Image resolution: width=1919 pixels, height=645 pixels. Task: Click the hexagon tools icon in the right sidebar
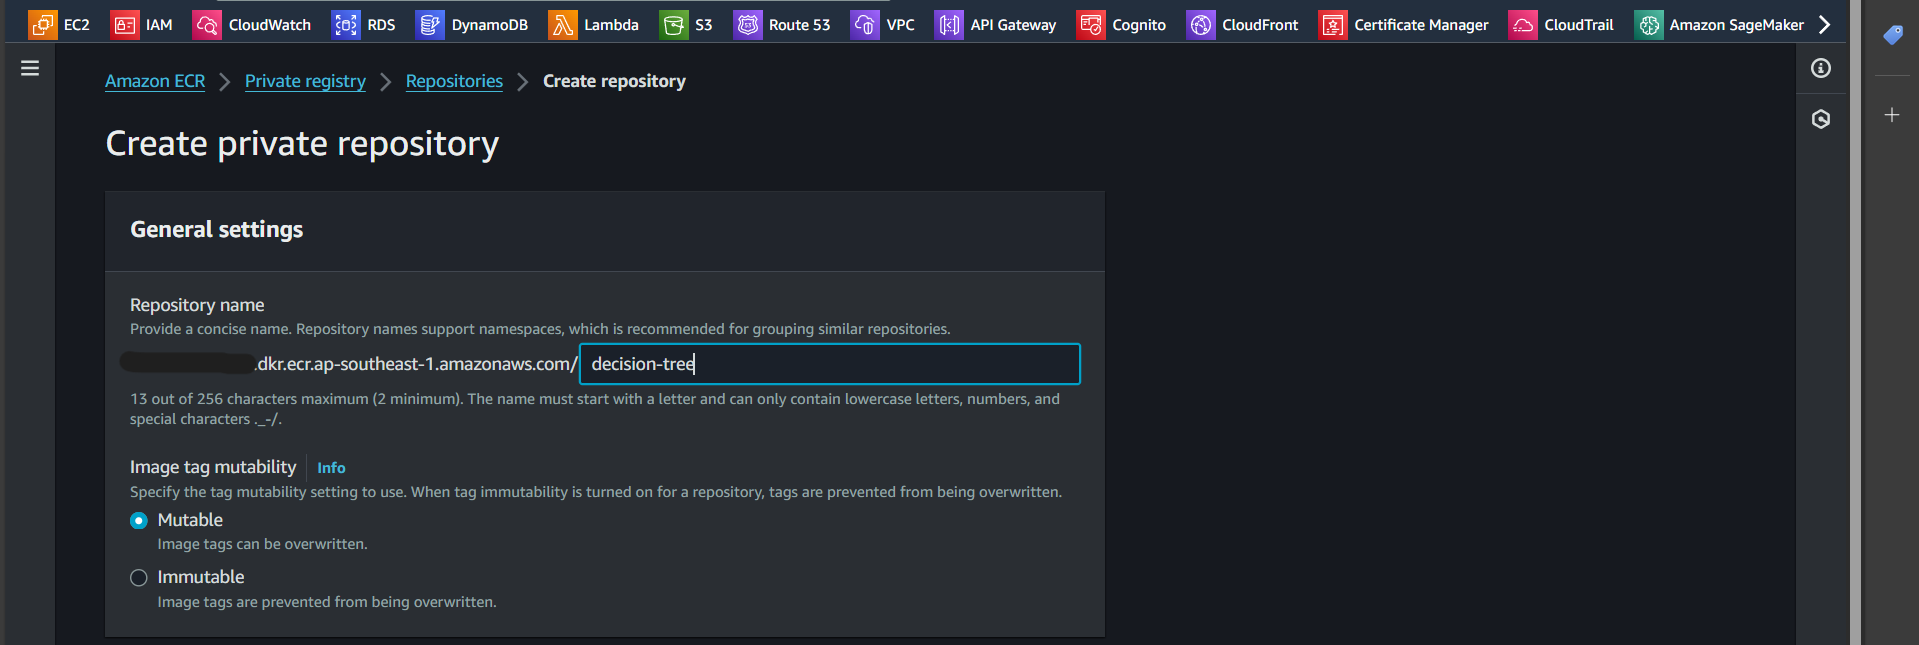click(x=1820, y=118)
